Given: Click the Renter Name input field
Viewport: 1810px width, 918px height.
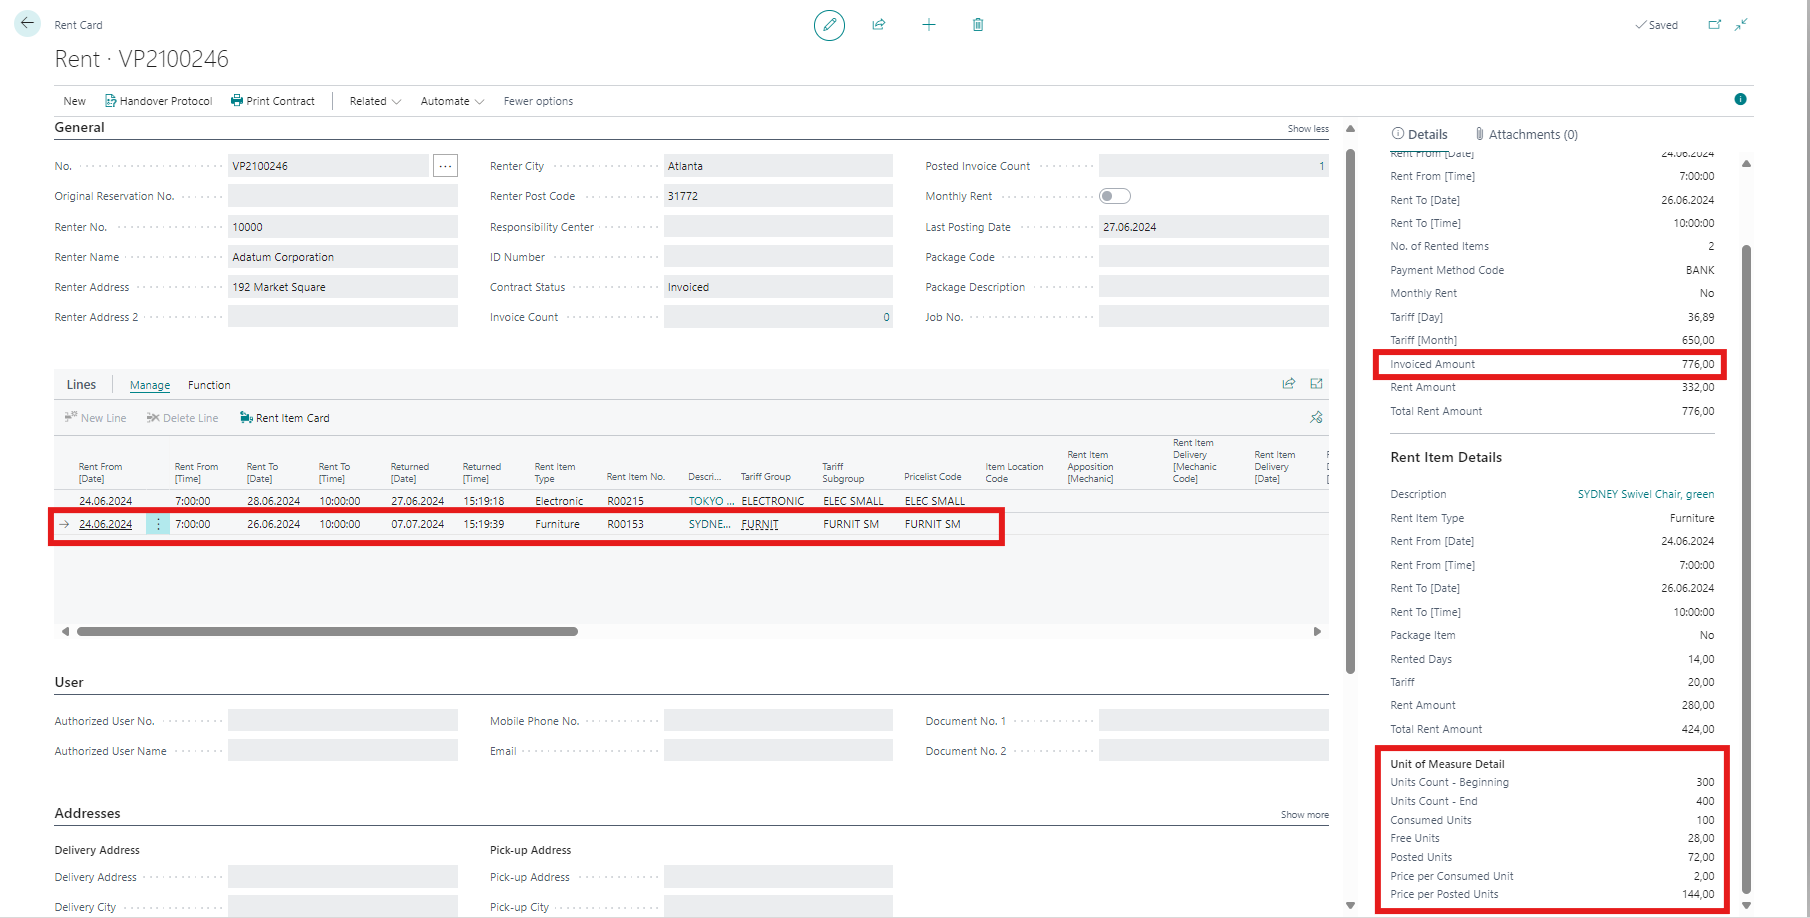Looking at the screenshot, I should coord(342,257).
